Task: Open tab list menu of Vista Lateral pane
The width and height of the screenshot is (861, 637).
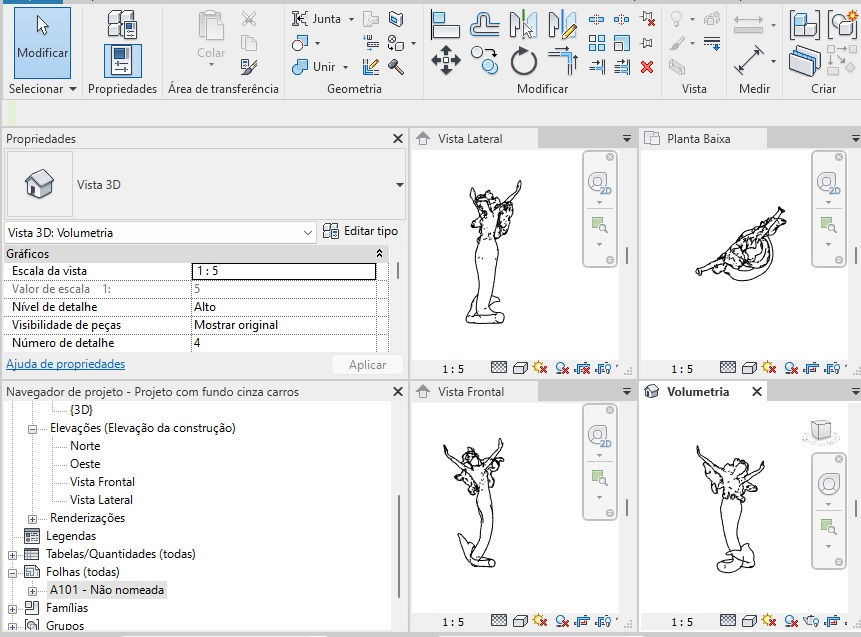Action: [627, 138]
